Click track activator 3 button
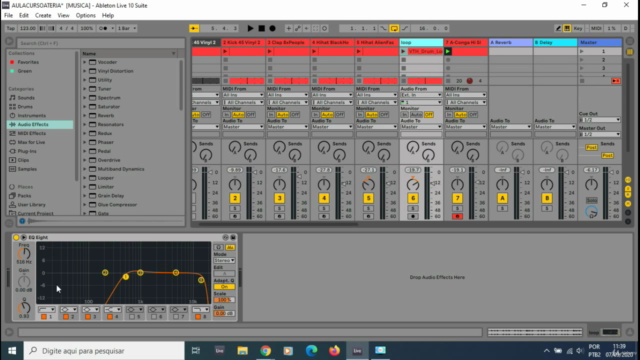The image size is (640, 360). (x=279, y=198)
